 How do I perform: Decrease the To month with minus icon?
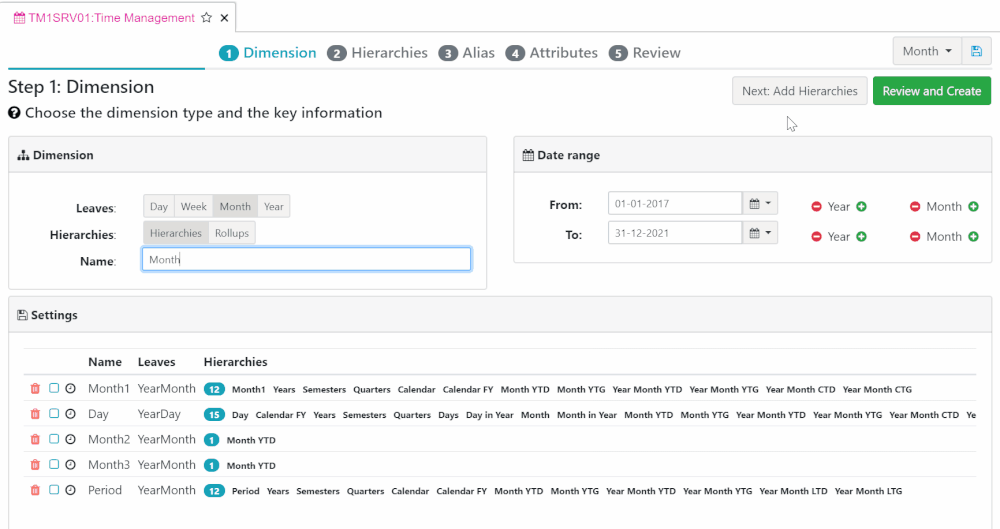[x=915, y=237]
